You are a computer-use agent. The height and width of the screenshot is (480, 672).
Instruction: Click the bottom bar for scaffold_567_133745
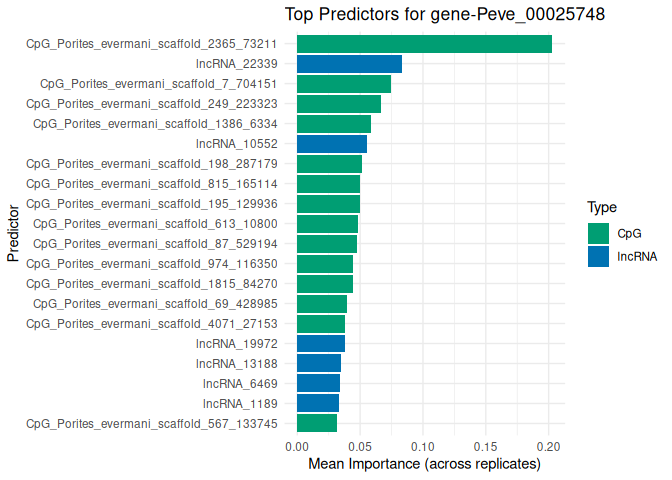click(x=317, y=423)
